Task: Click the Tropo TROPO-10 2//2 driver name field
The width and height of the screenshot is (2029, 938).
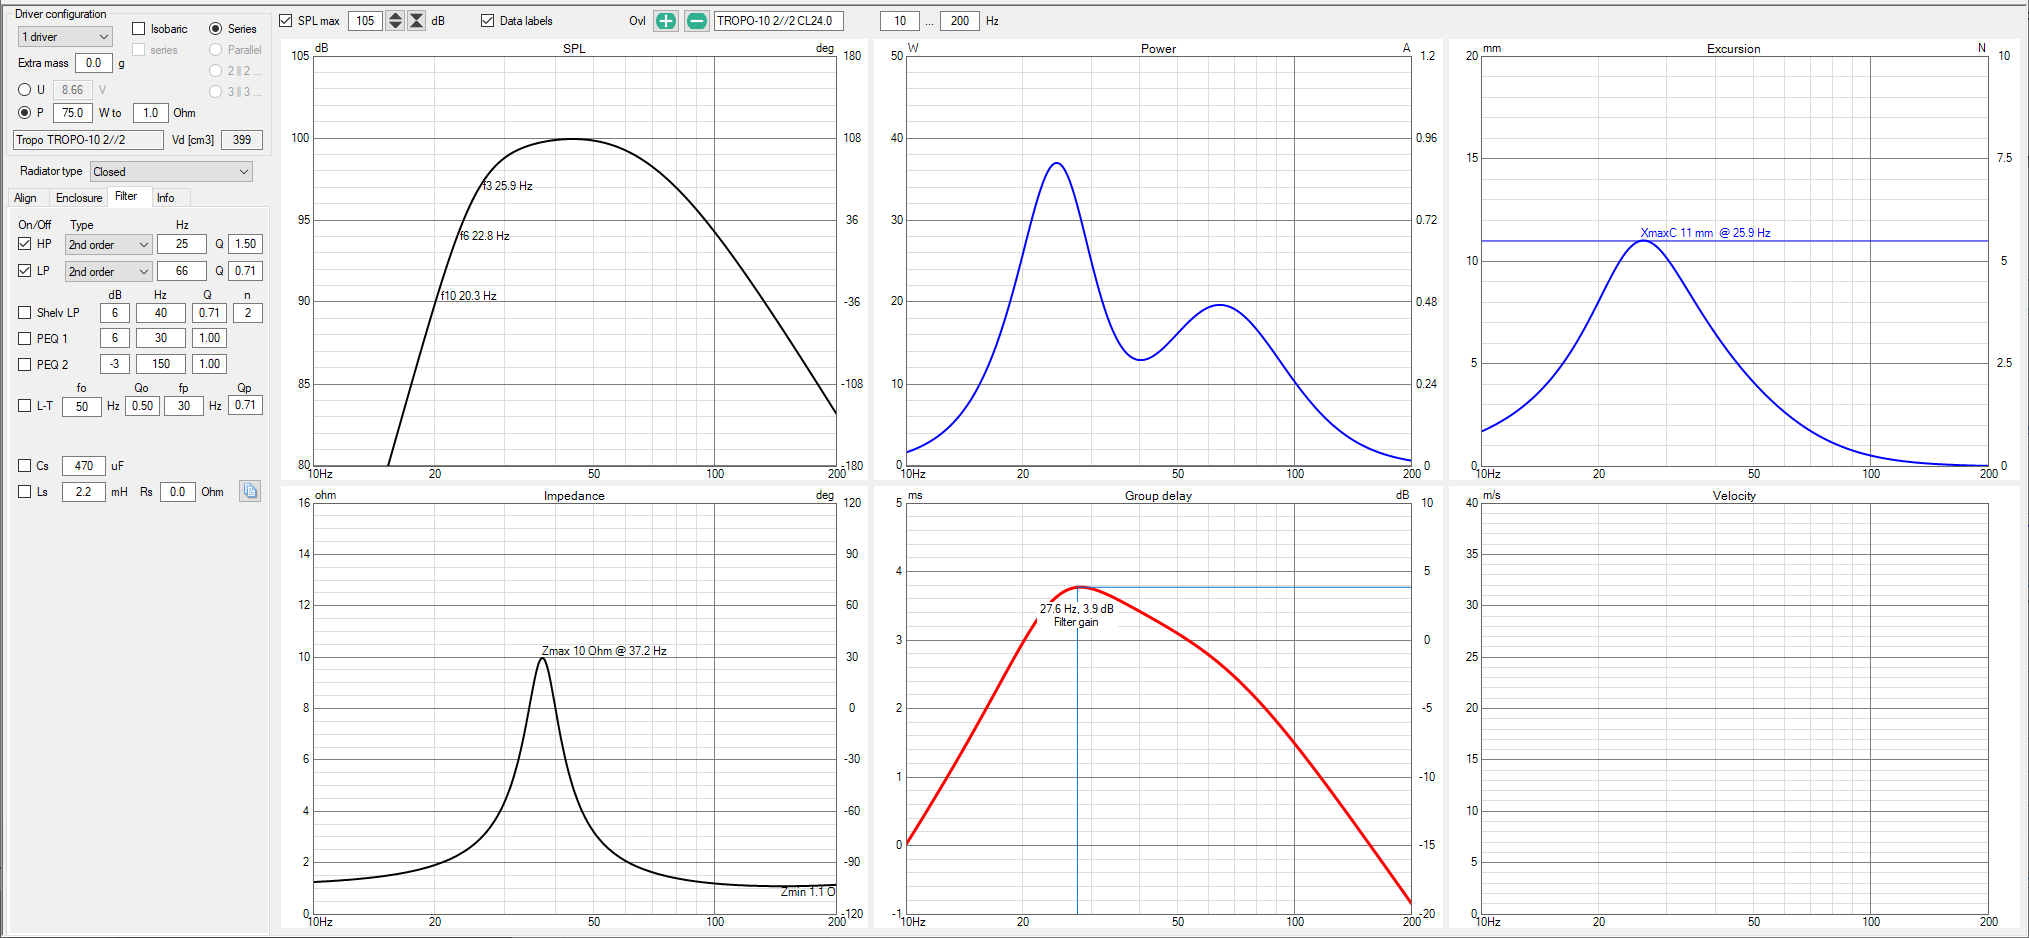Action: 88,140
